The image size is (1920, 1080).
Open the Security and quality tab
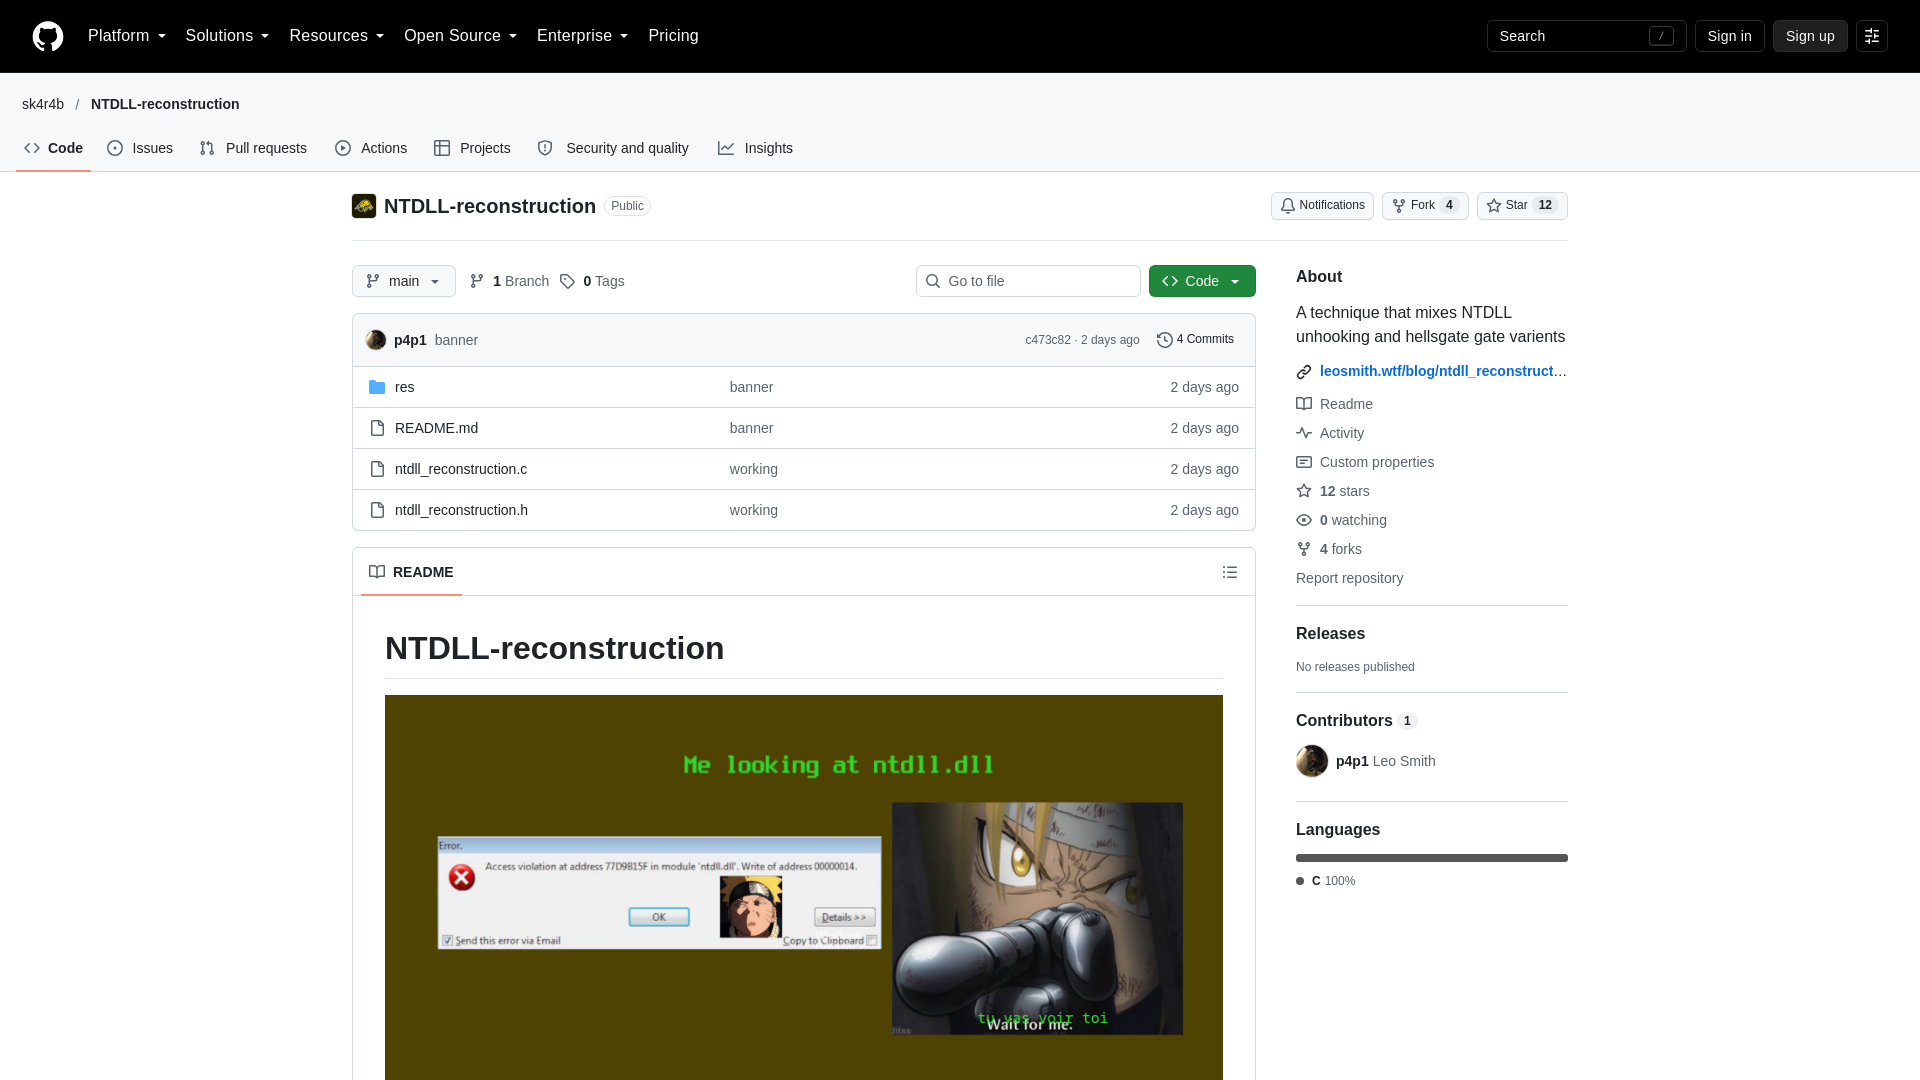tap(613, 148)
